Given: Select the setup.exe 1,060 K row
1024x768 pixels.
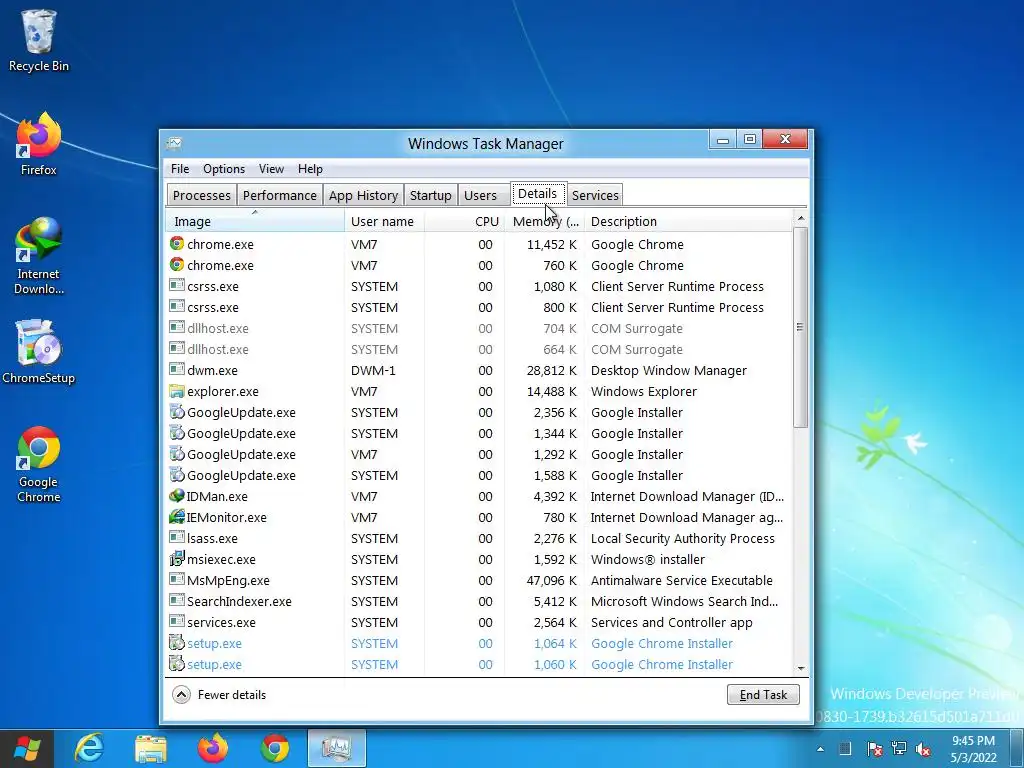Looking at the screenshot, I should point(479,664).
